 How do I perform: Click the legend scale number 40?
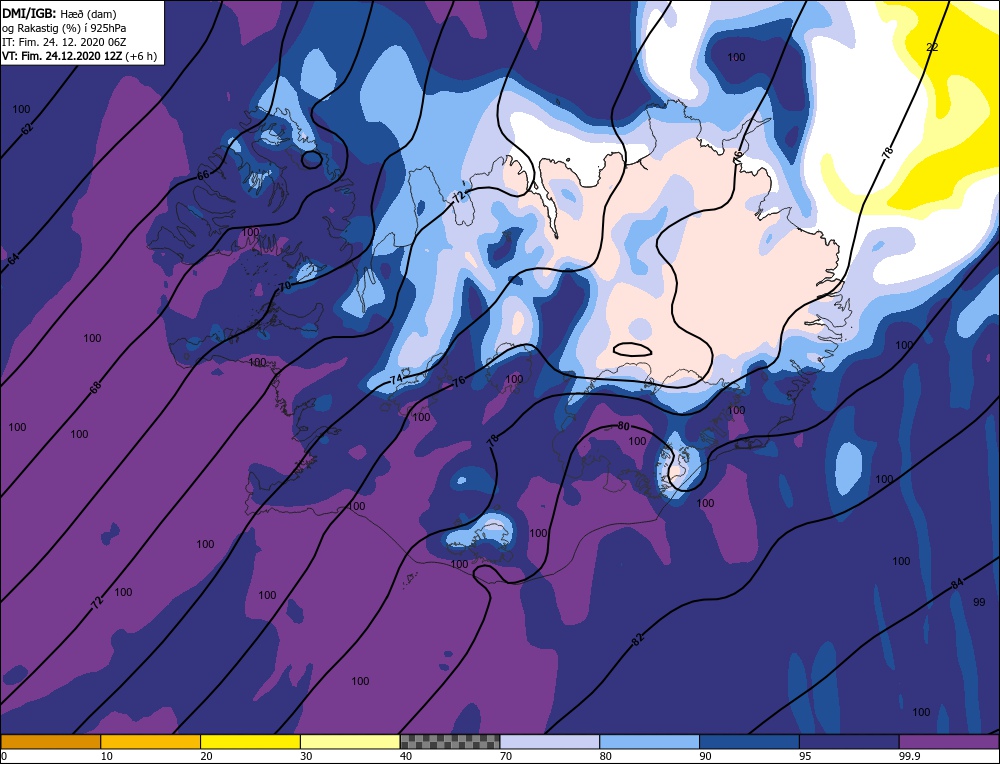[406, 757]
